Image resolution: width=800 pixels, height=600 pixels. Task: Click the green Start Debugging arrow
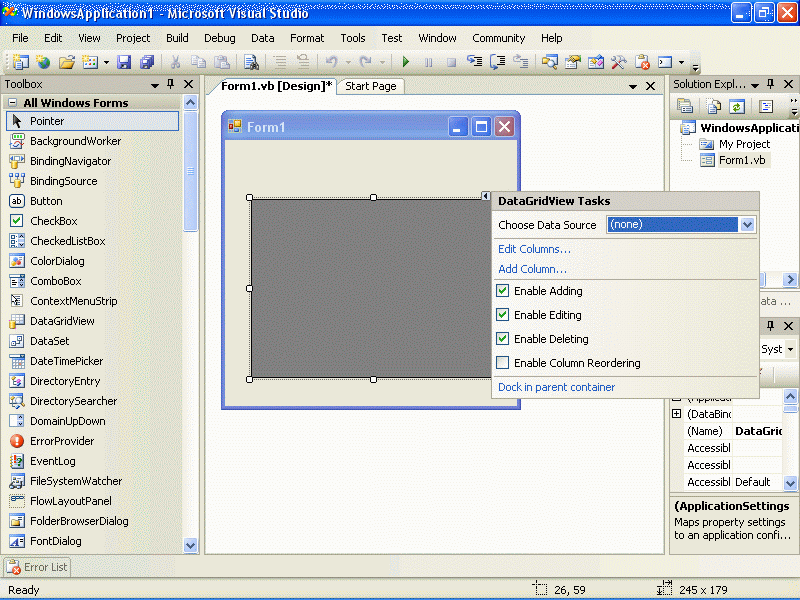tap(406, 62)
